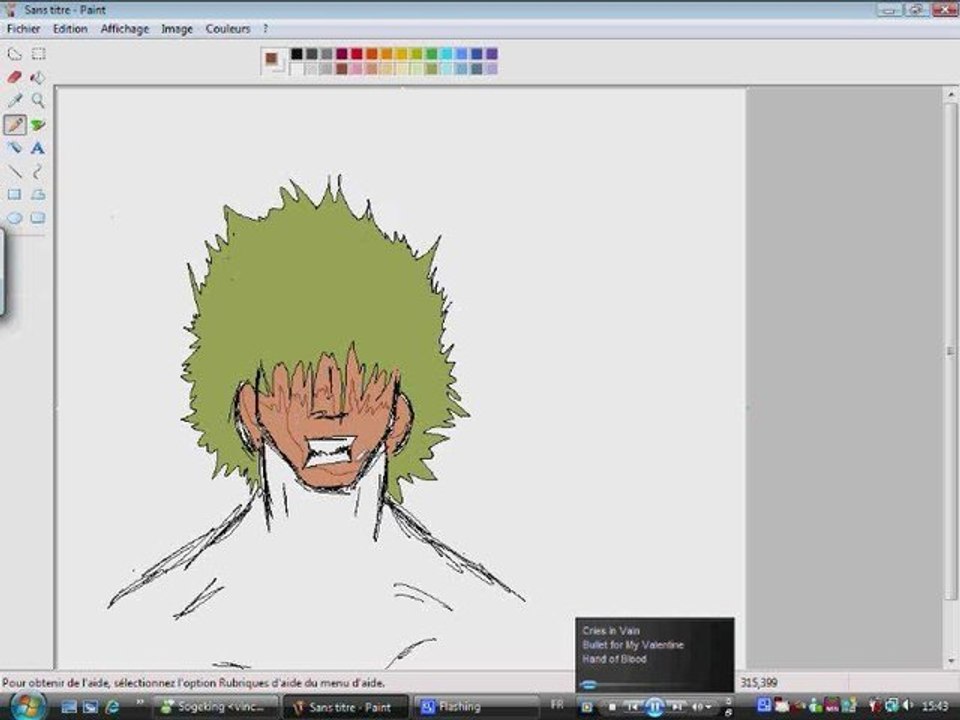Select the Polygon shape tool
The image size is (960, 720).
(38, 195)
